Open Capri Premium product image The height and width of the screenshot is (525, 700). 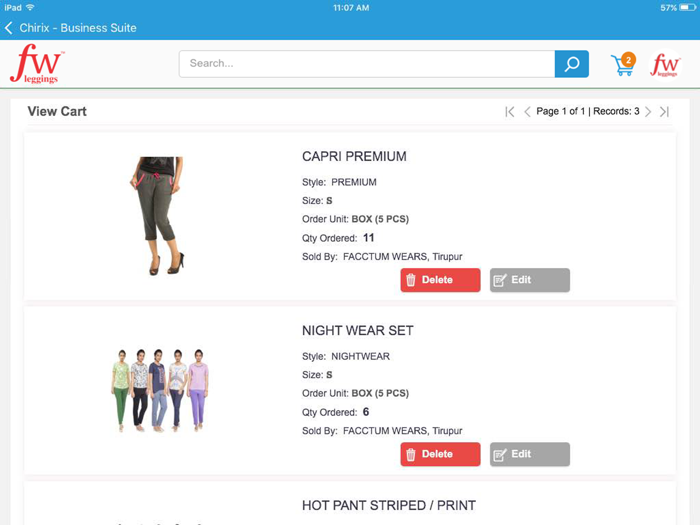158,216
